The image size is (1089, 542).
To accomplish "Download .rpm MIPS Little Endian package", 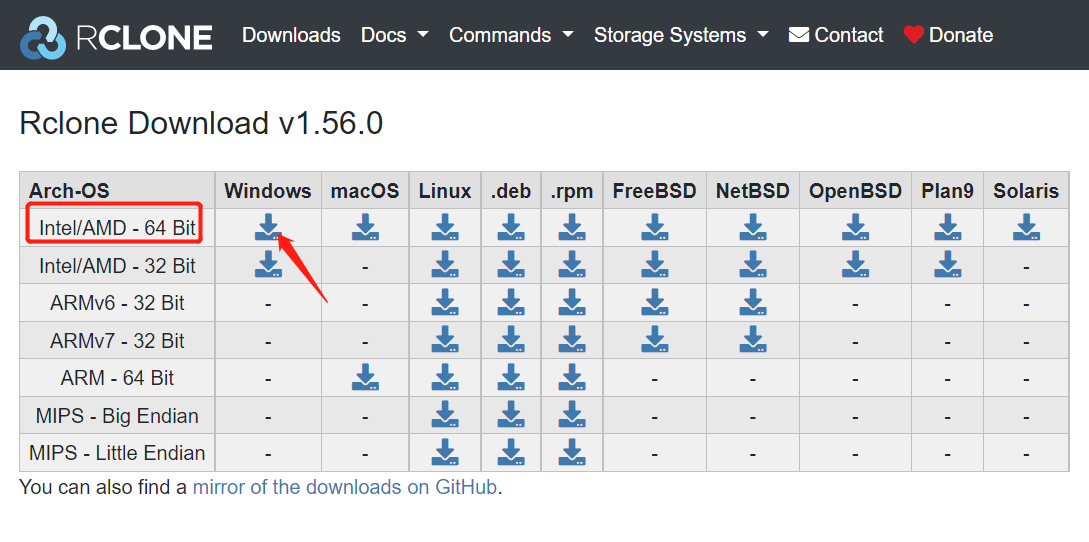I will (572, 452).
